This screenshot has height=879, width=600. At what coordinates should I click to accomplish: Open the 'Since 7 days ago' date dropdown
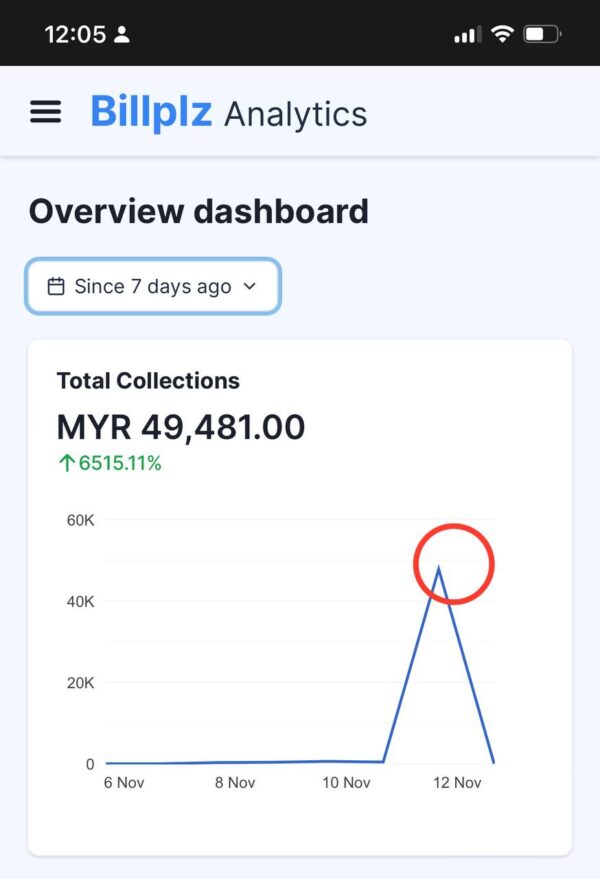click(x=153, y=286)
